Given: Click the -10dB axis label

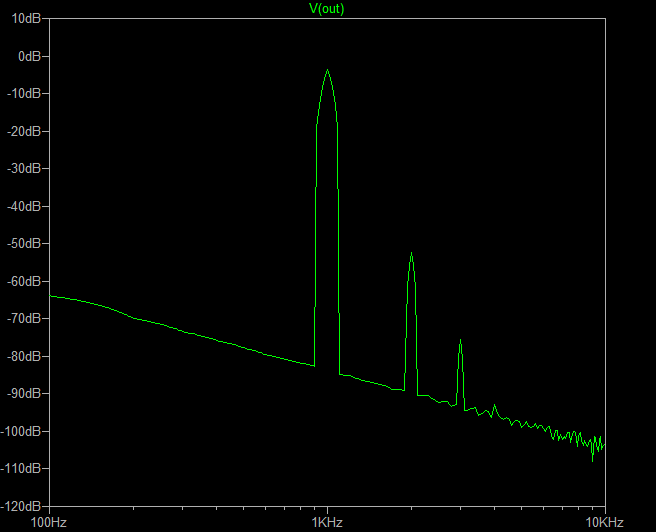Looking at the screenshot, I should click(x=24, y=93).
